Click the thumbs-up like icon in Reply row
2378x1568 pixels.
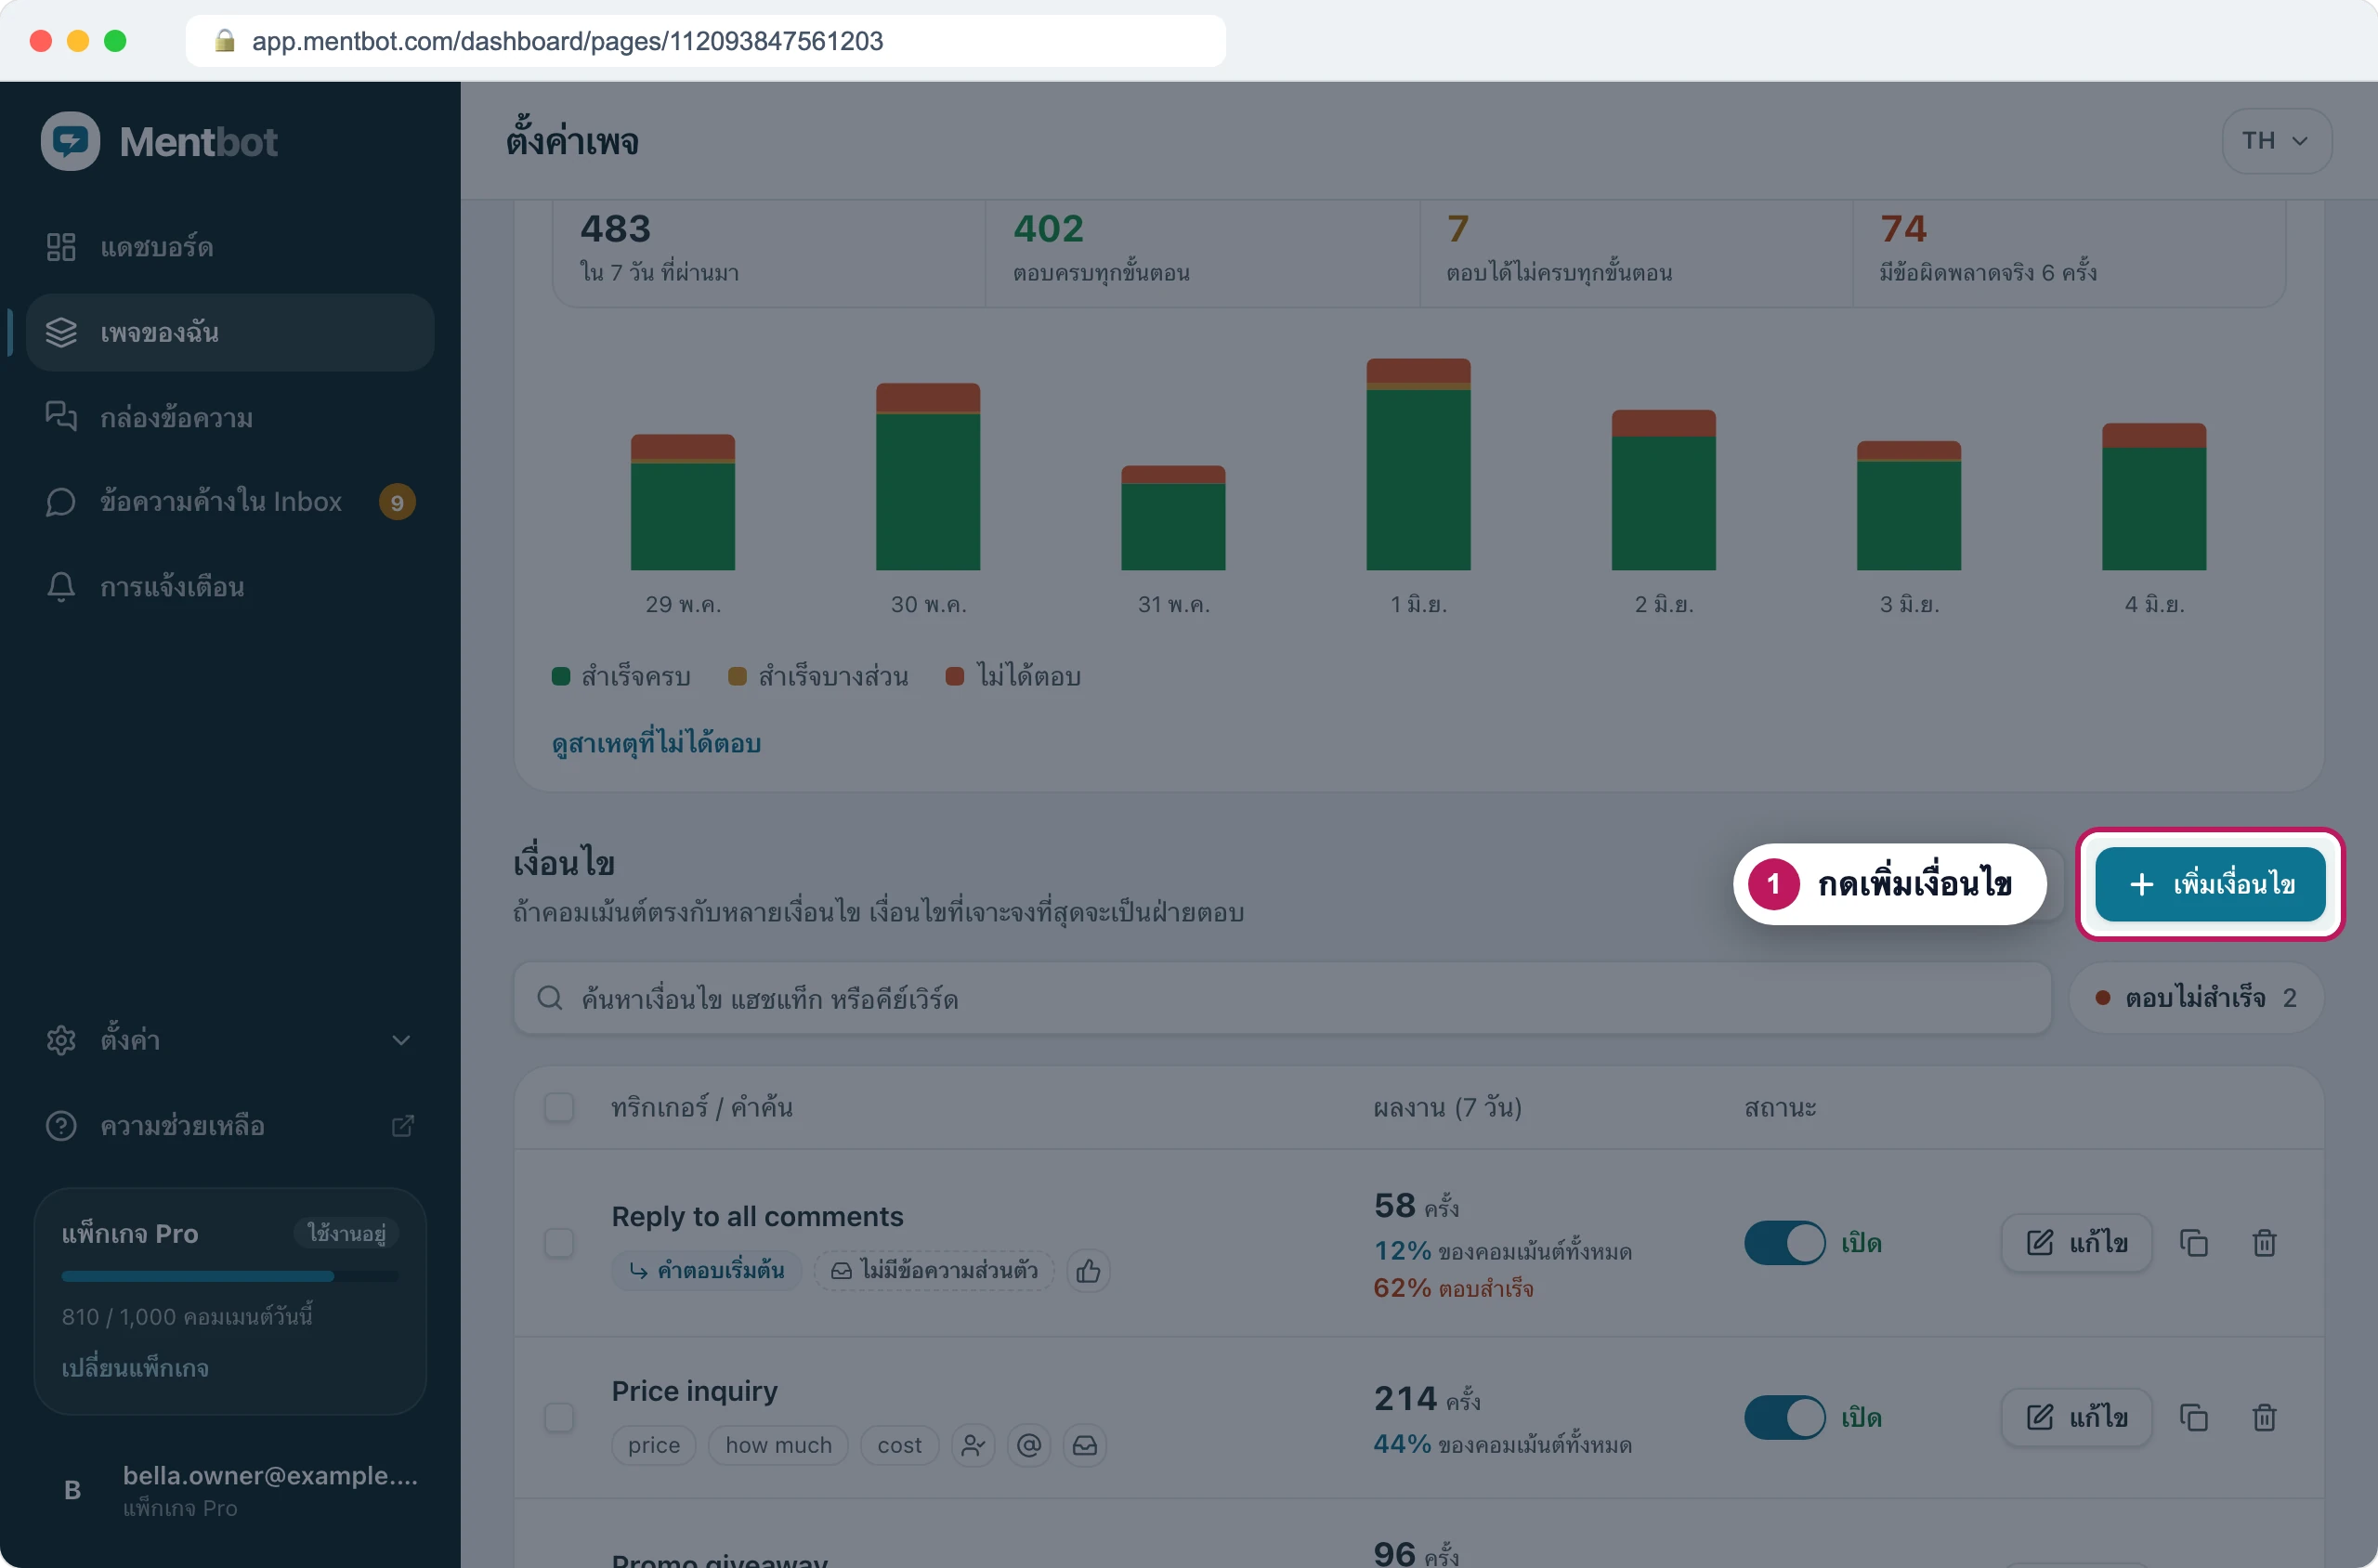[1088, 1271]
